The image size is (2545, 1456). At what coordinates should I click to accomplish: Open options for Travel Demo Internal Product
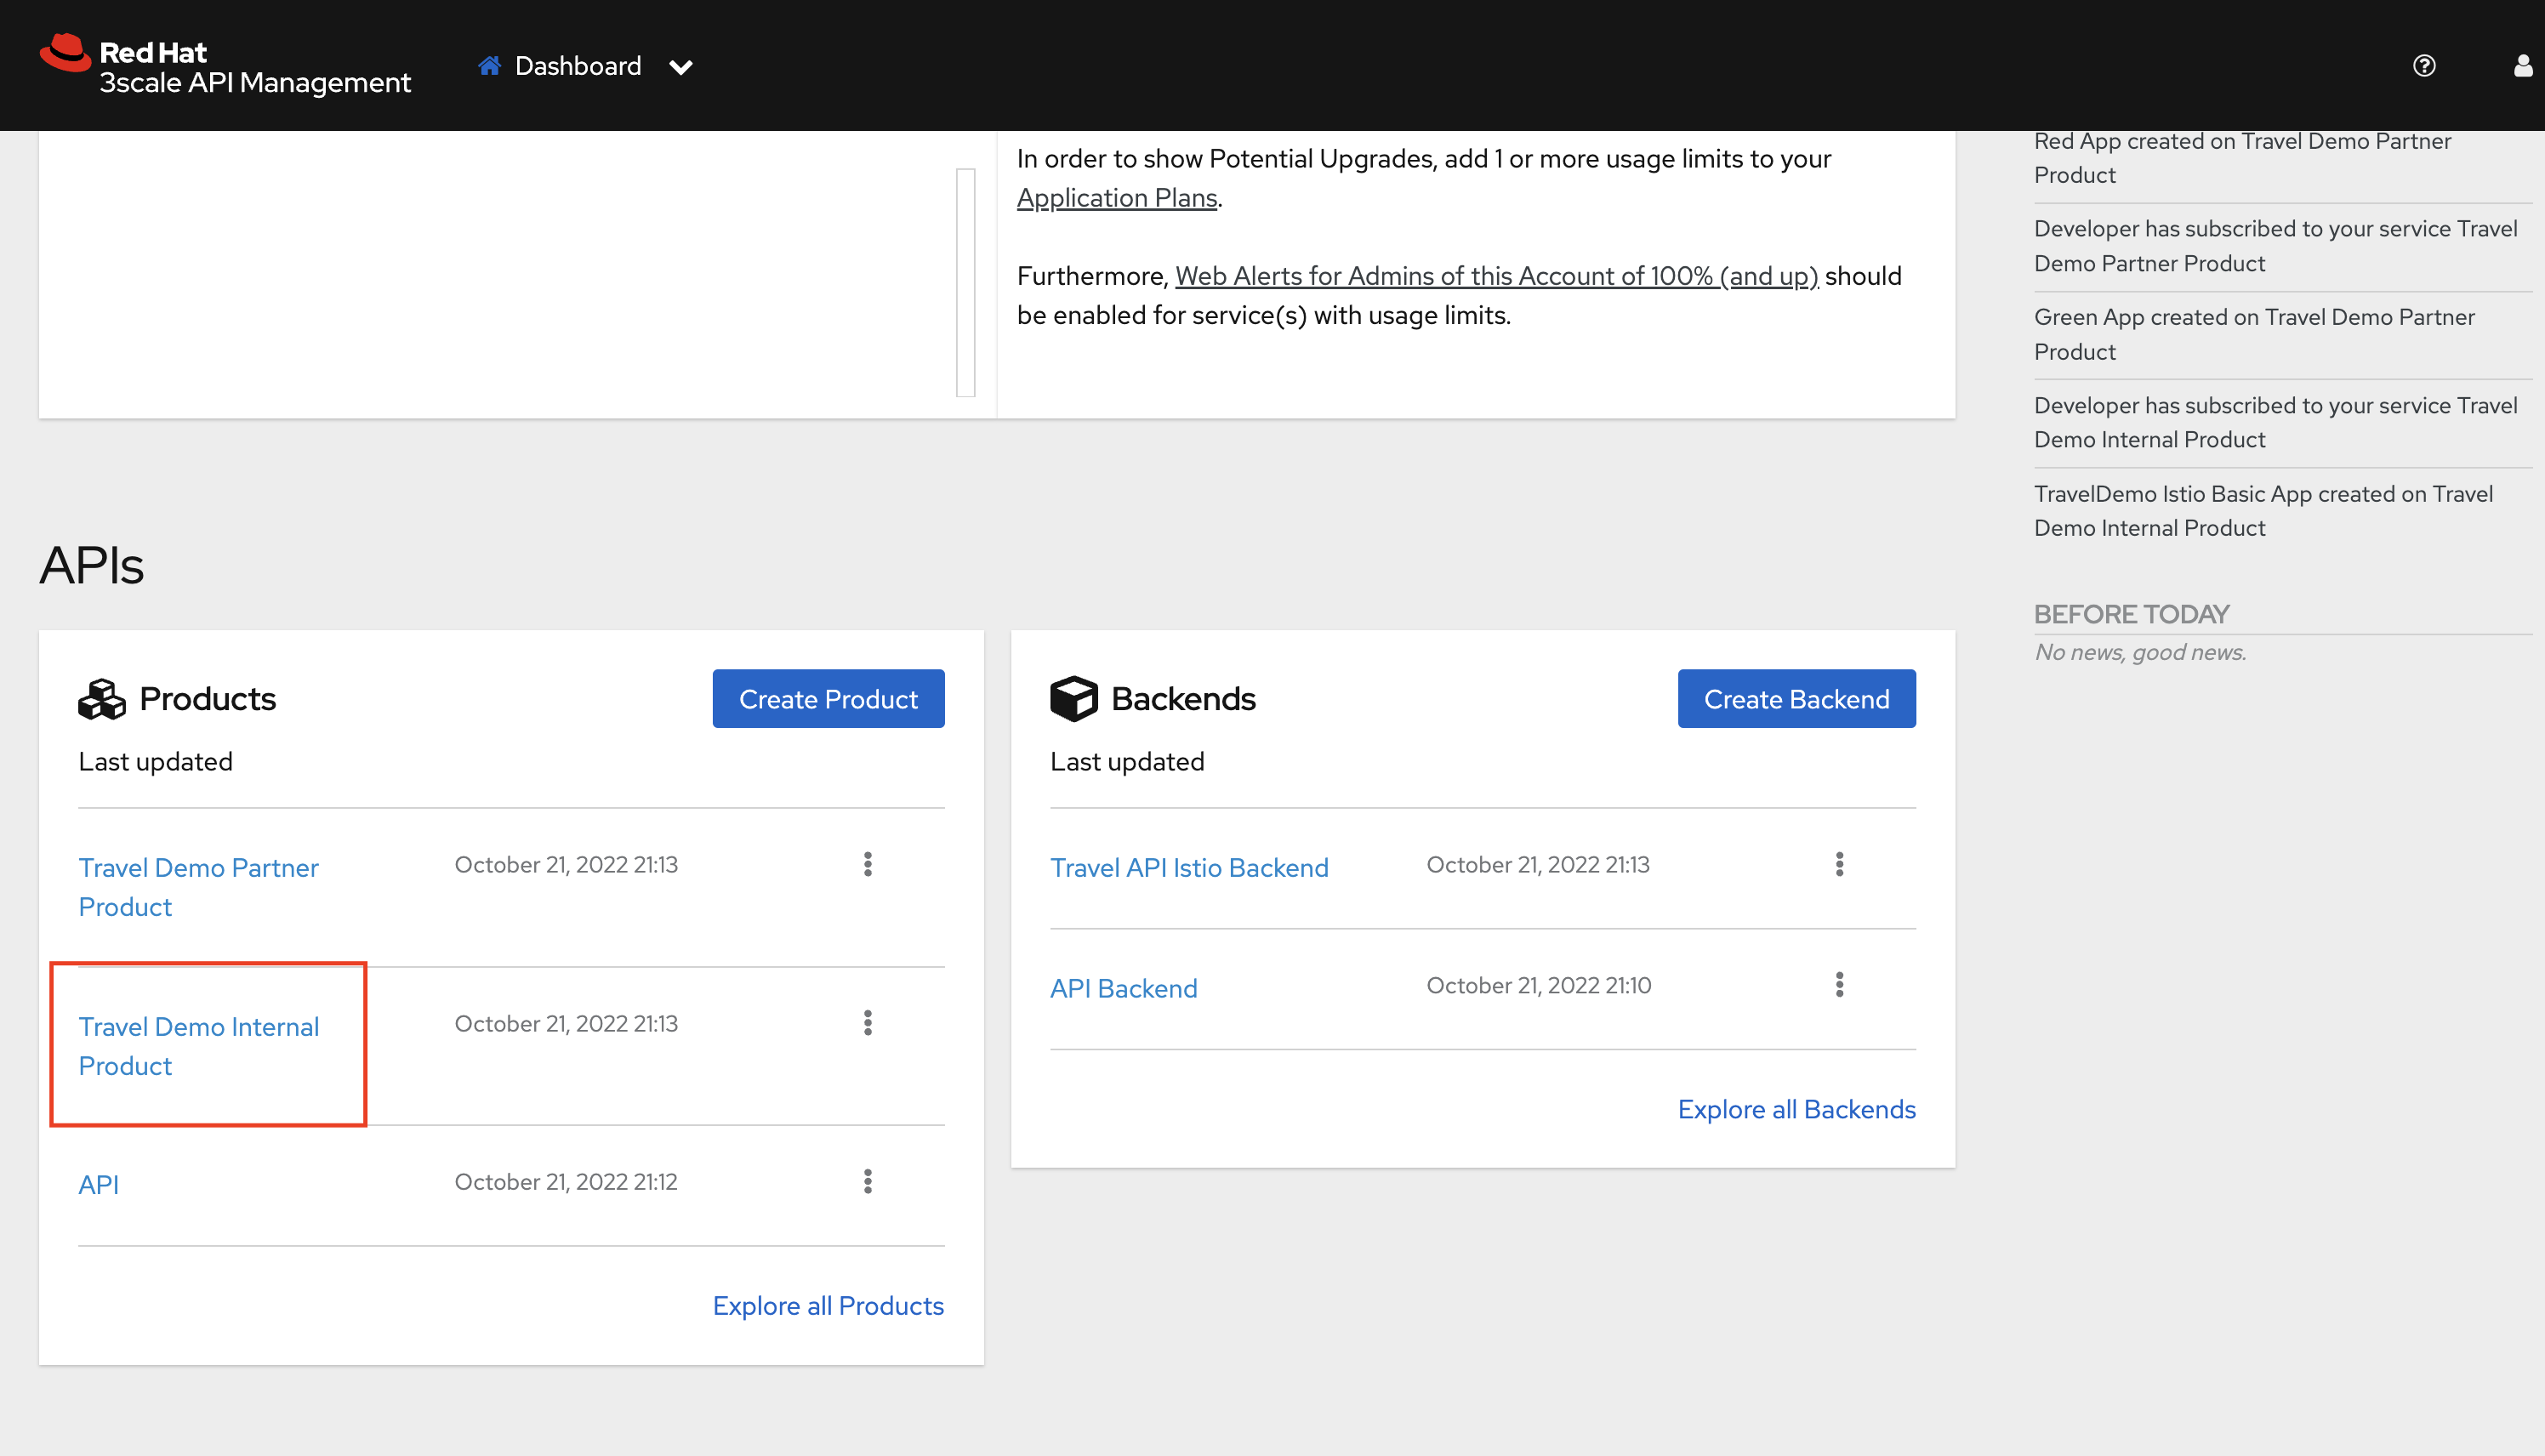point(867,1022)
